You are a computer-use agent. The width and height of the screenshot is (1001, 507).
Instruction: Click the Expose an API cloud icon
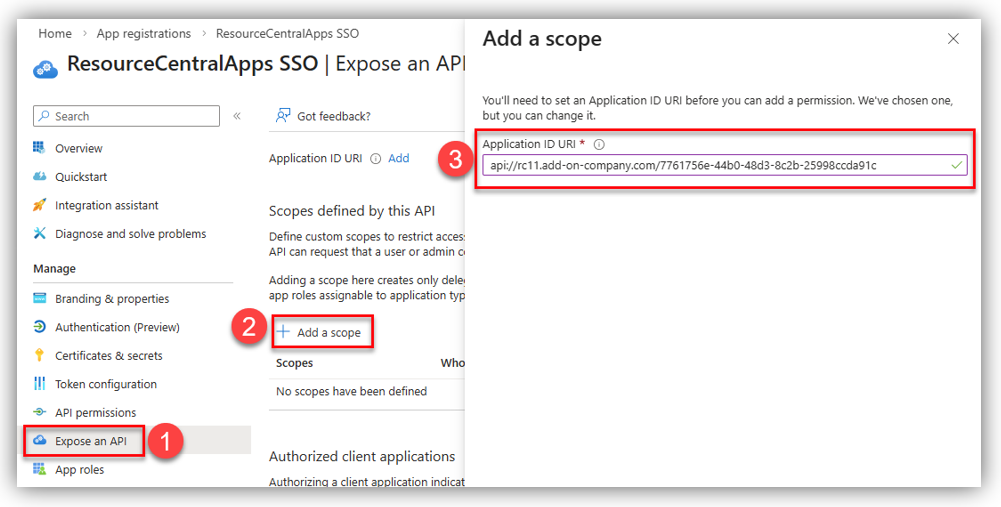(x=39, y=441)
